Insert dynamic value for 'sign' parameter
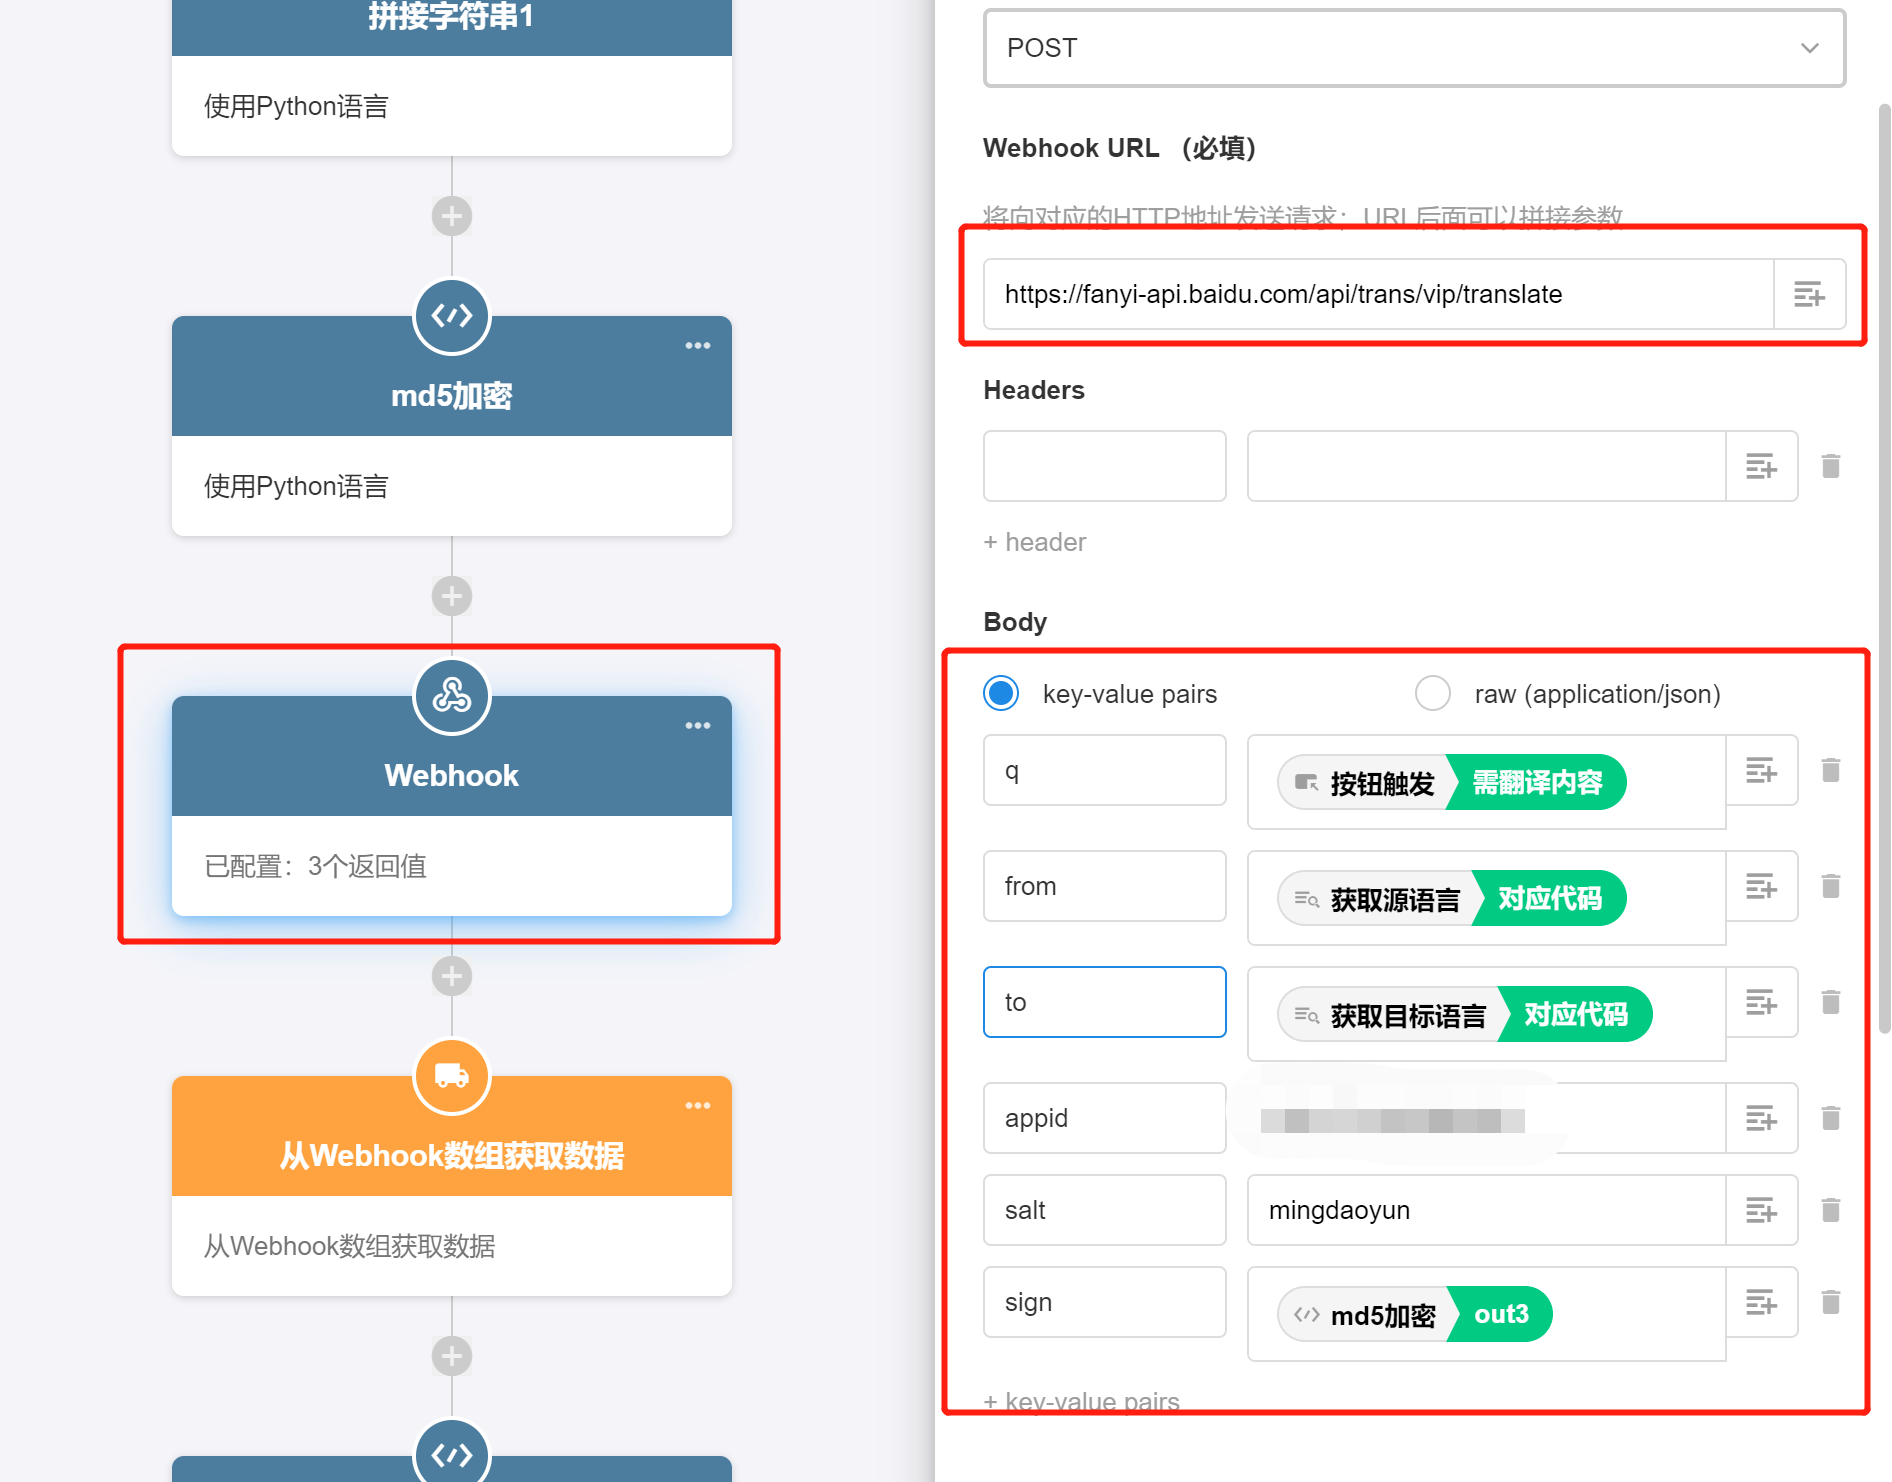 click(1761, 1302)
